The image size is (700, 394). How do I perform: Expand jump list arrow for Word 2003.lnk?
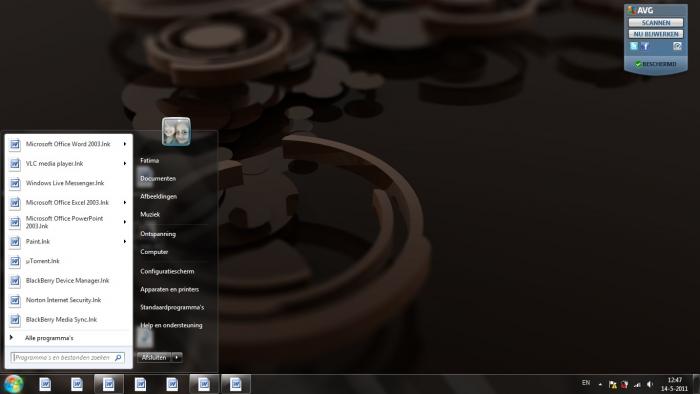(x=125, y=144)
